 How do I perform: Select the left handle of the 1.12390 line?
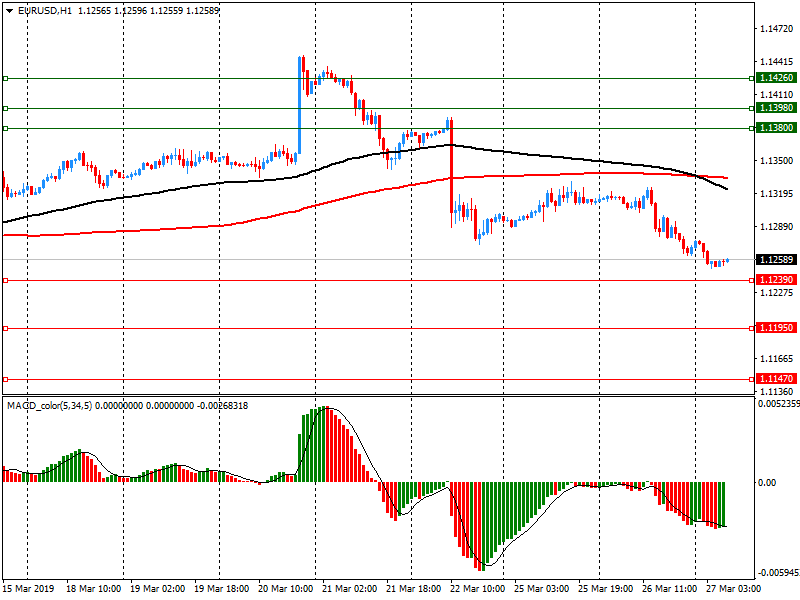point(5,280)
